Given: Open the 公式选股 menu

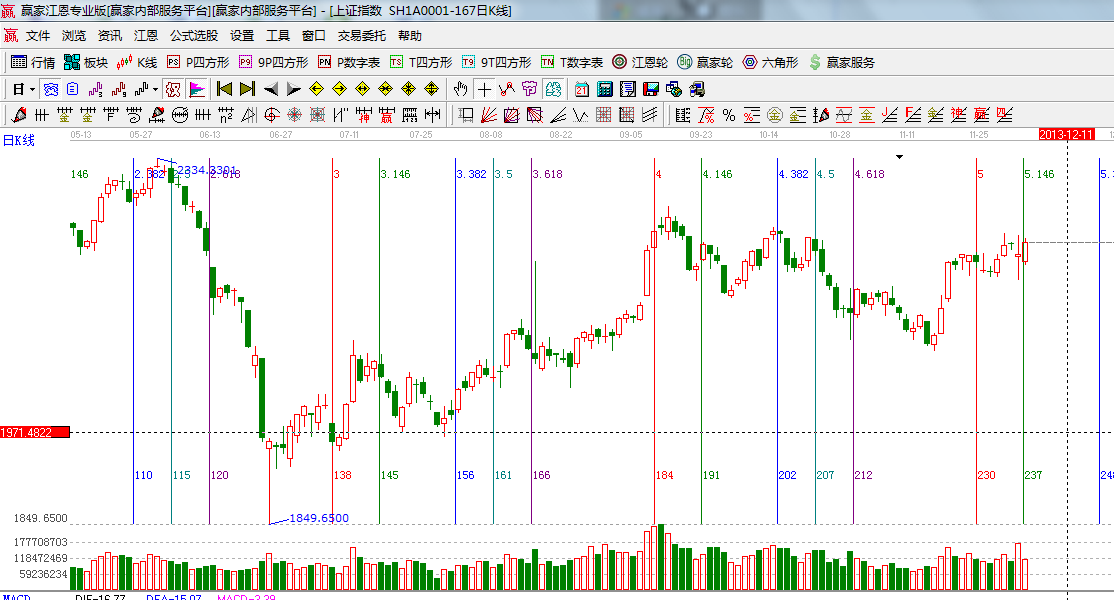Looking at the screenshot, I should tap(193, 35).
